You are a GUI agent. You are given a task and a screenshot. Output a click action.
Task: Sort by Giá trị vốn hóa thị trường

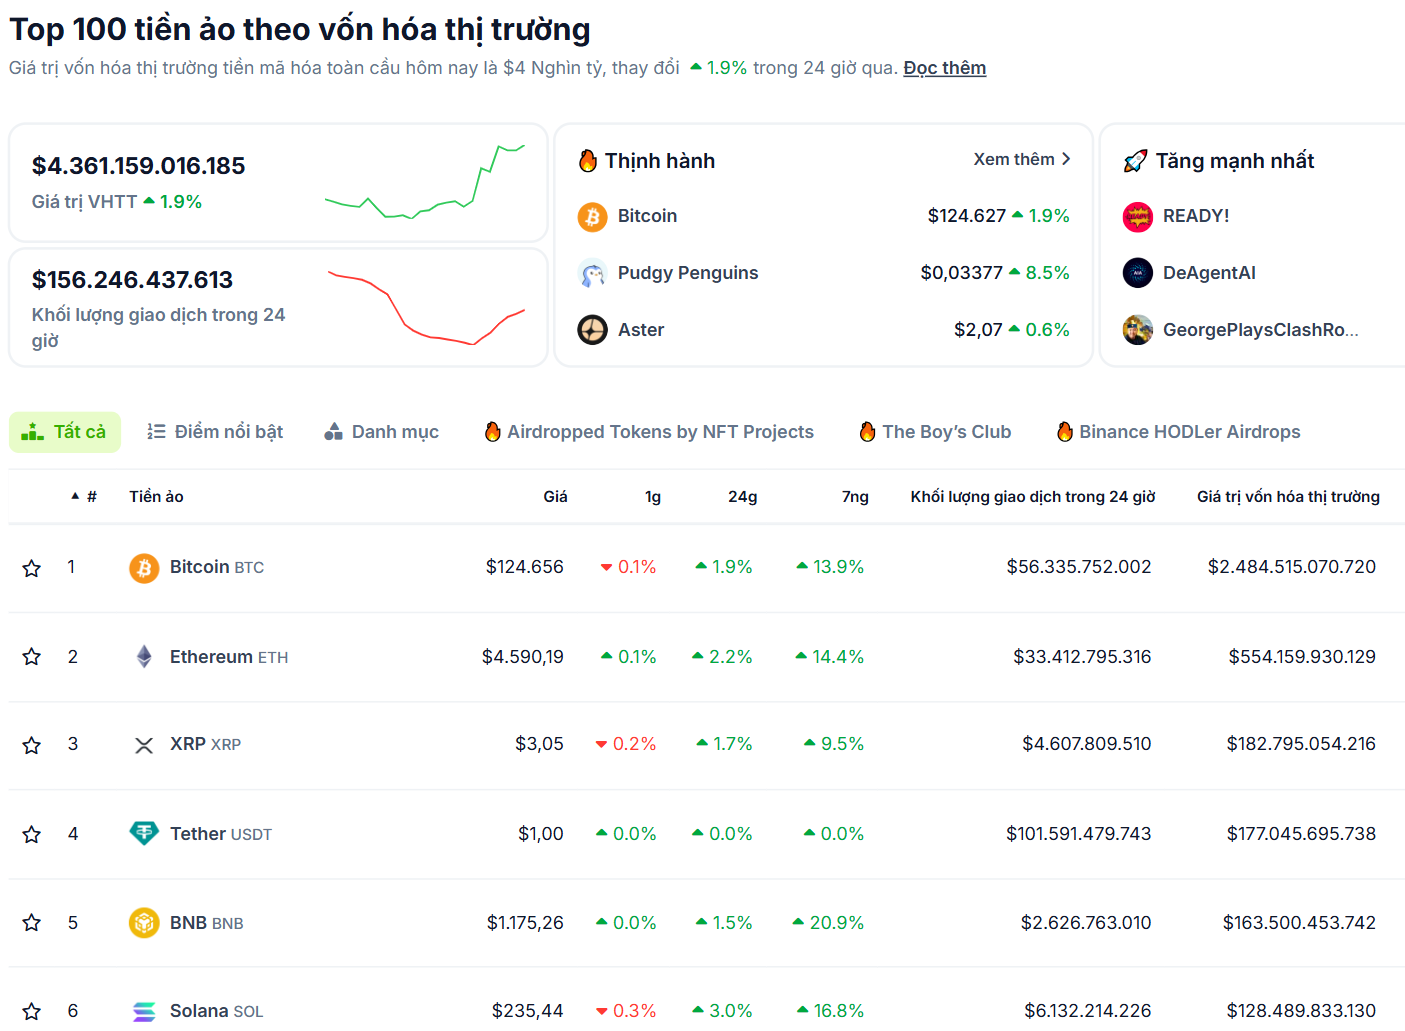[x=1288, y=497]
